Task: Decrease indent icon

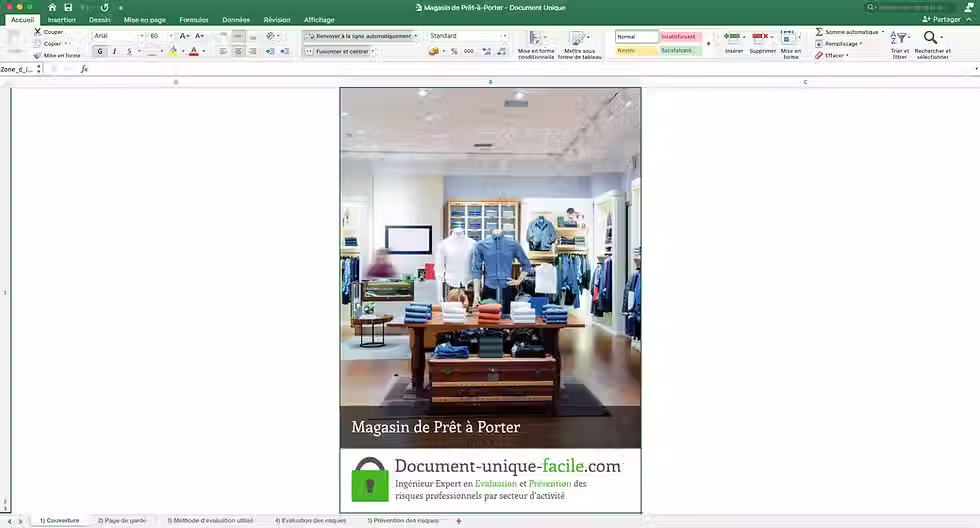Action: click(269, 51)
